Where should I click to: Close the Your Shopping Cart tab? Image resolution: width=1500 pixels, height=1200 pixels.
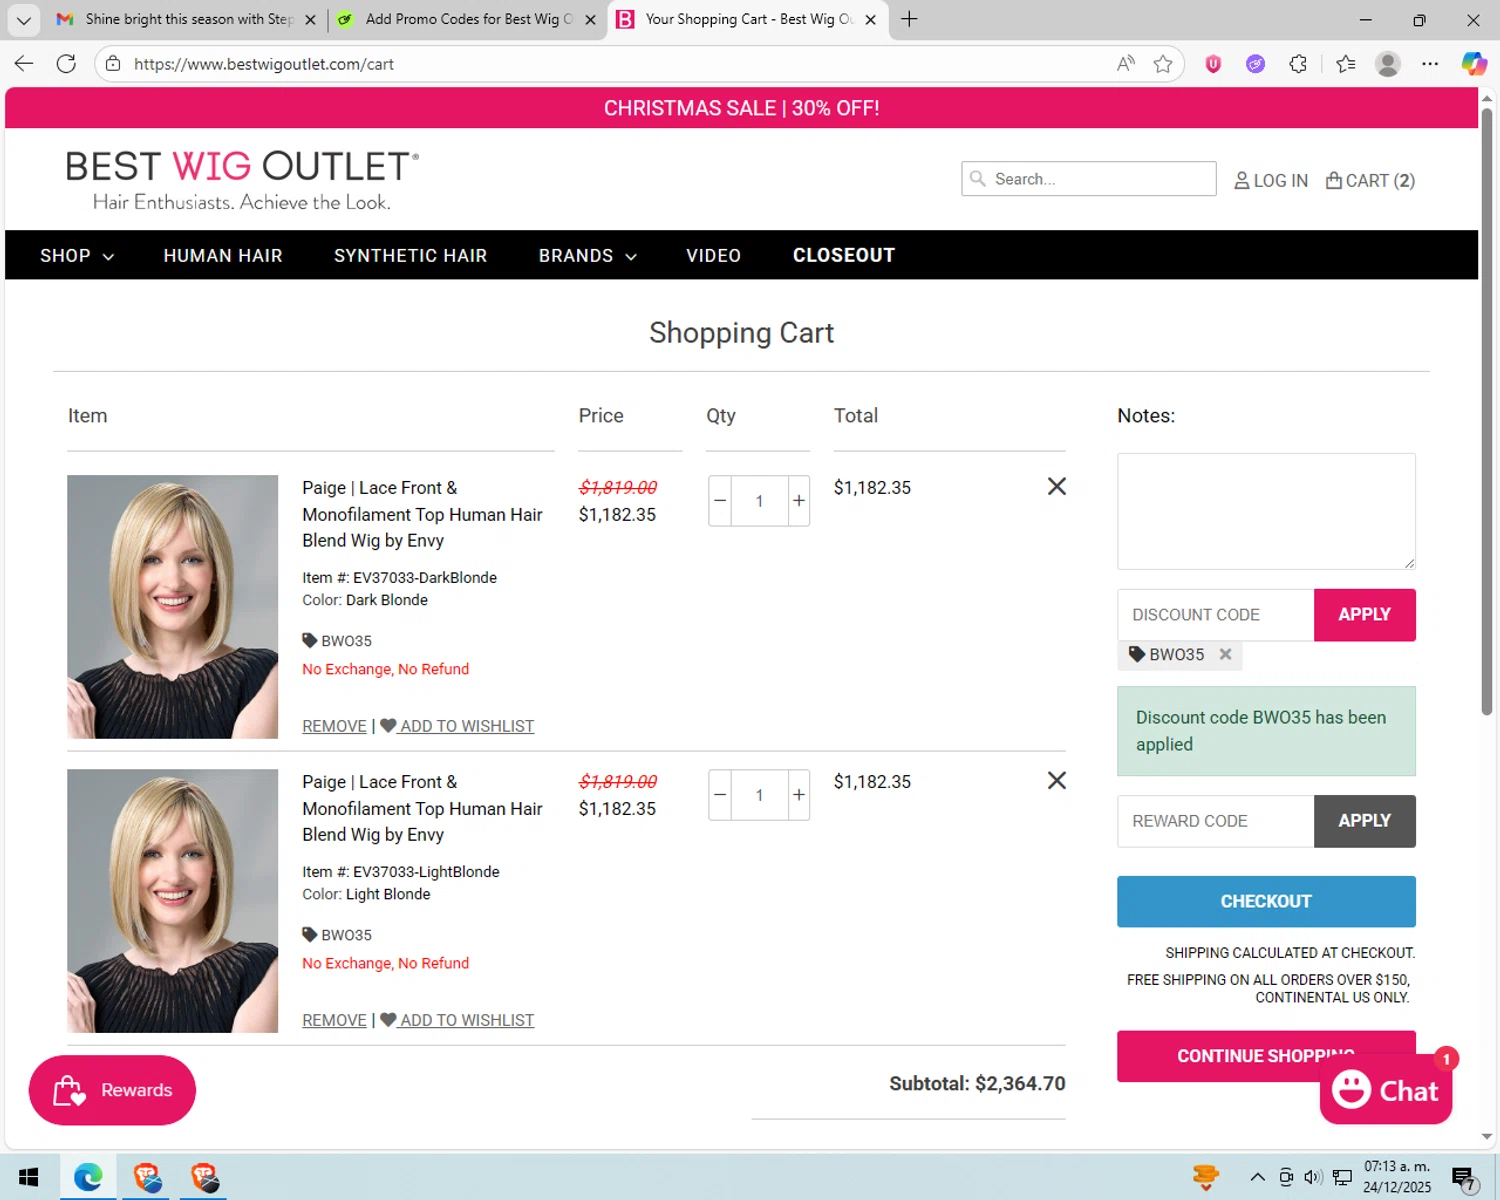click(870, 19)
